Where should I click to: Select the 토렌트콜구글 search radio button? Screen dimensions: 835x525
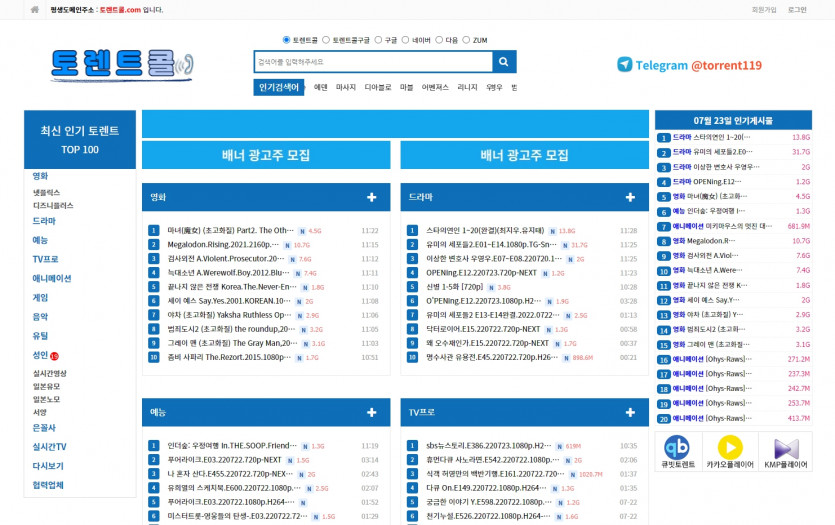tap(326, 40)
